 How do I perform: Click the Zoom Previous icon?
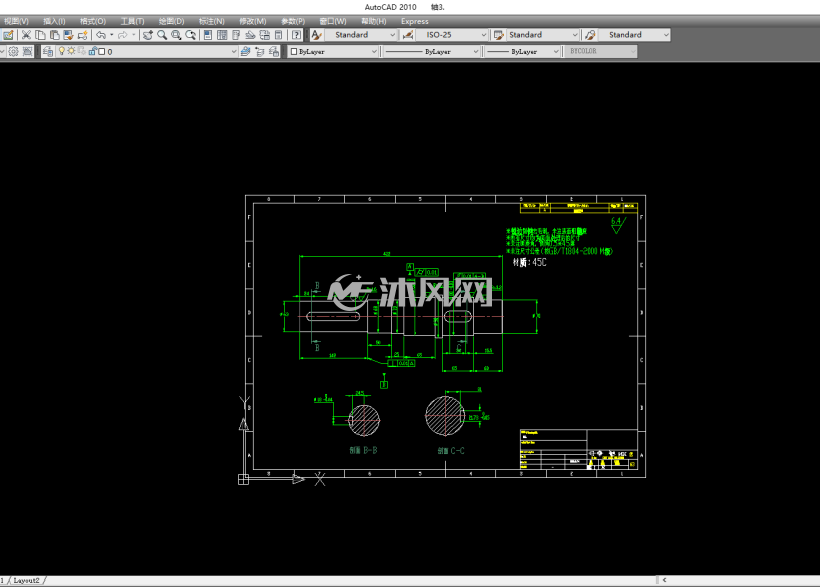[x=191, y=35]
